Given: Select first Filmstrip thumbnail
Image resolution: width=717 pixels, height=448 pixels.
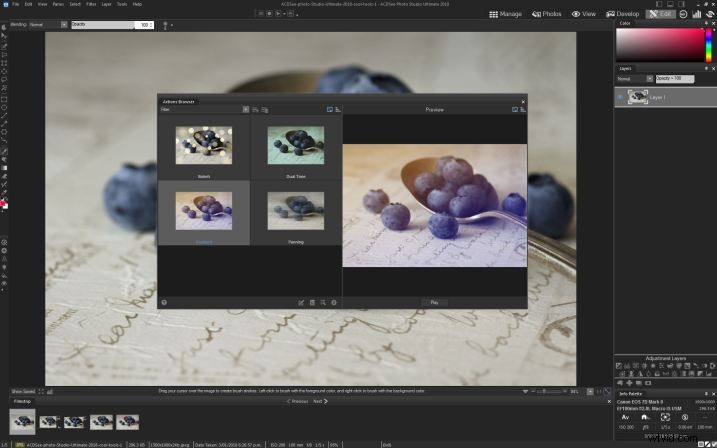Looking at the screenshot, I should point(22,421).
